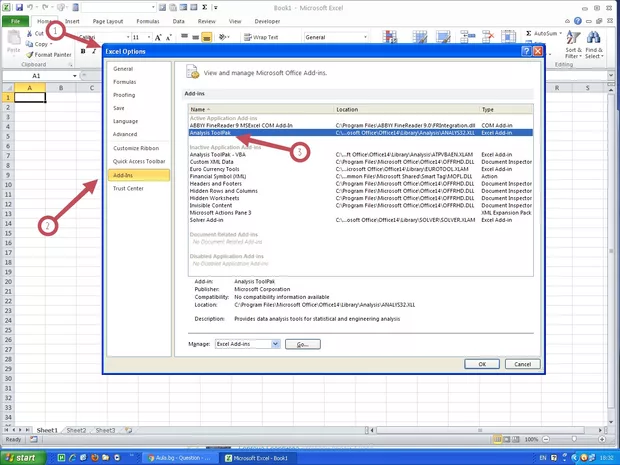Click the Excel Options help question-mark icon
Viewport: 620px width, 465px height.
tap(525, 50)
